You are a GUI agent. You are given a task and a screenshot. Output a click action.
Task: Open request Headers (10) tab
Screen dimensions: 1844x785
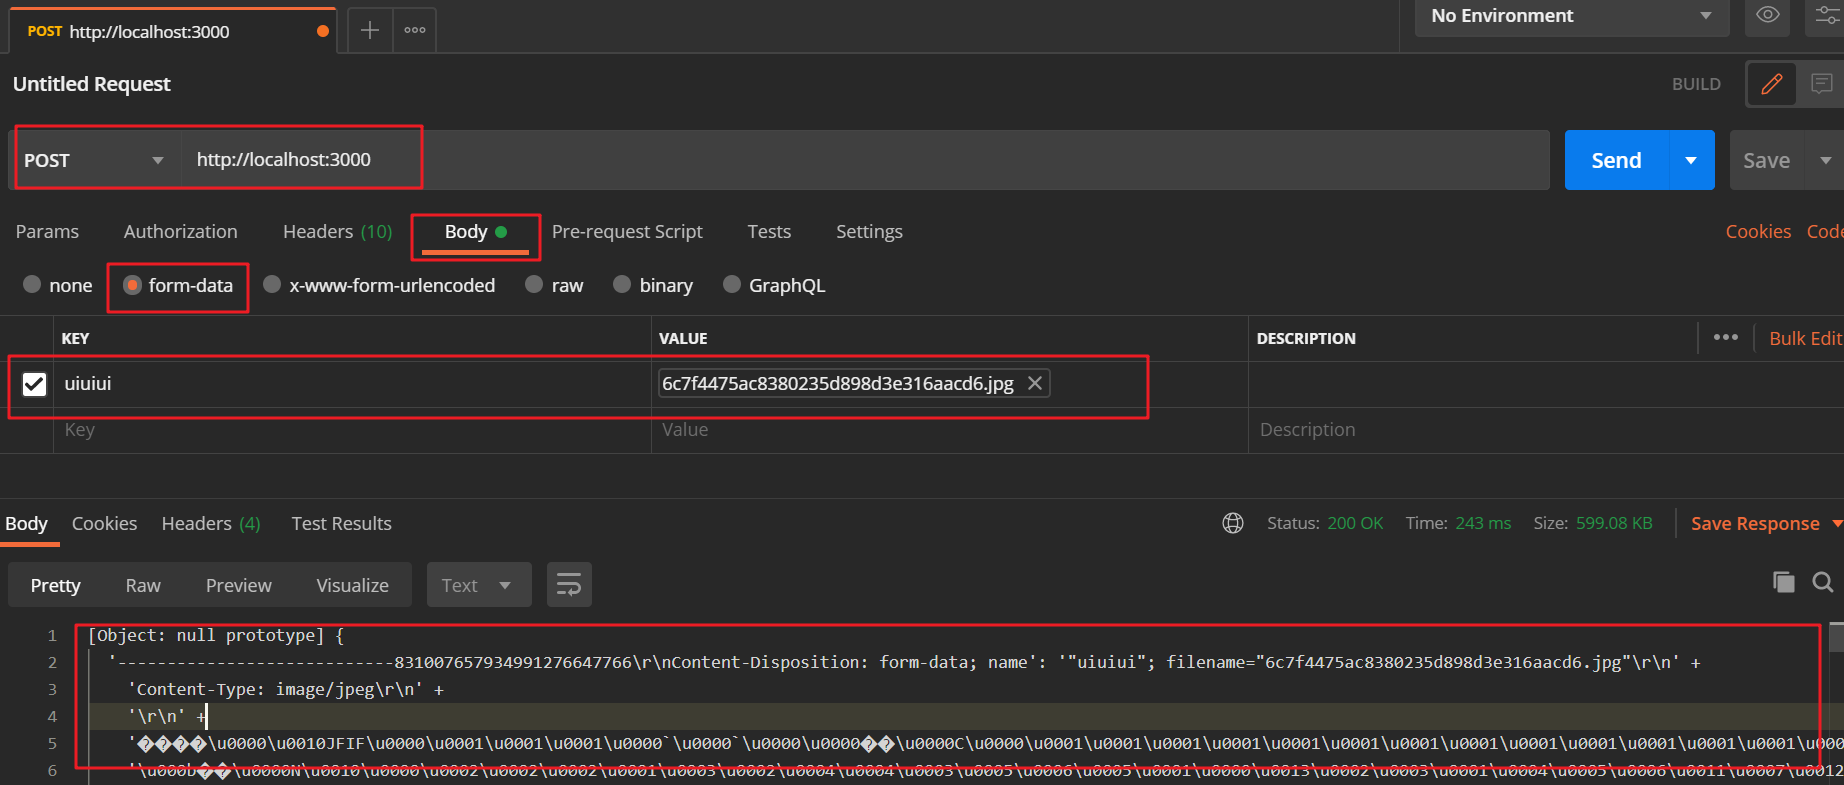338,232
